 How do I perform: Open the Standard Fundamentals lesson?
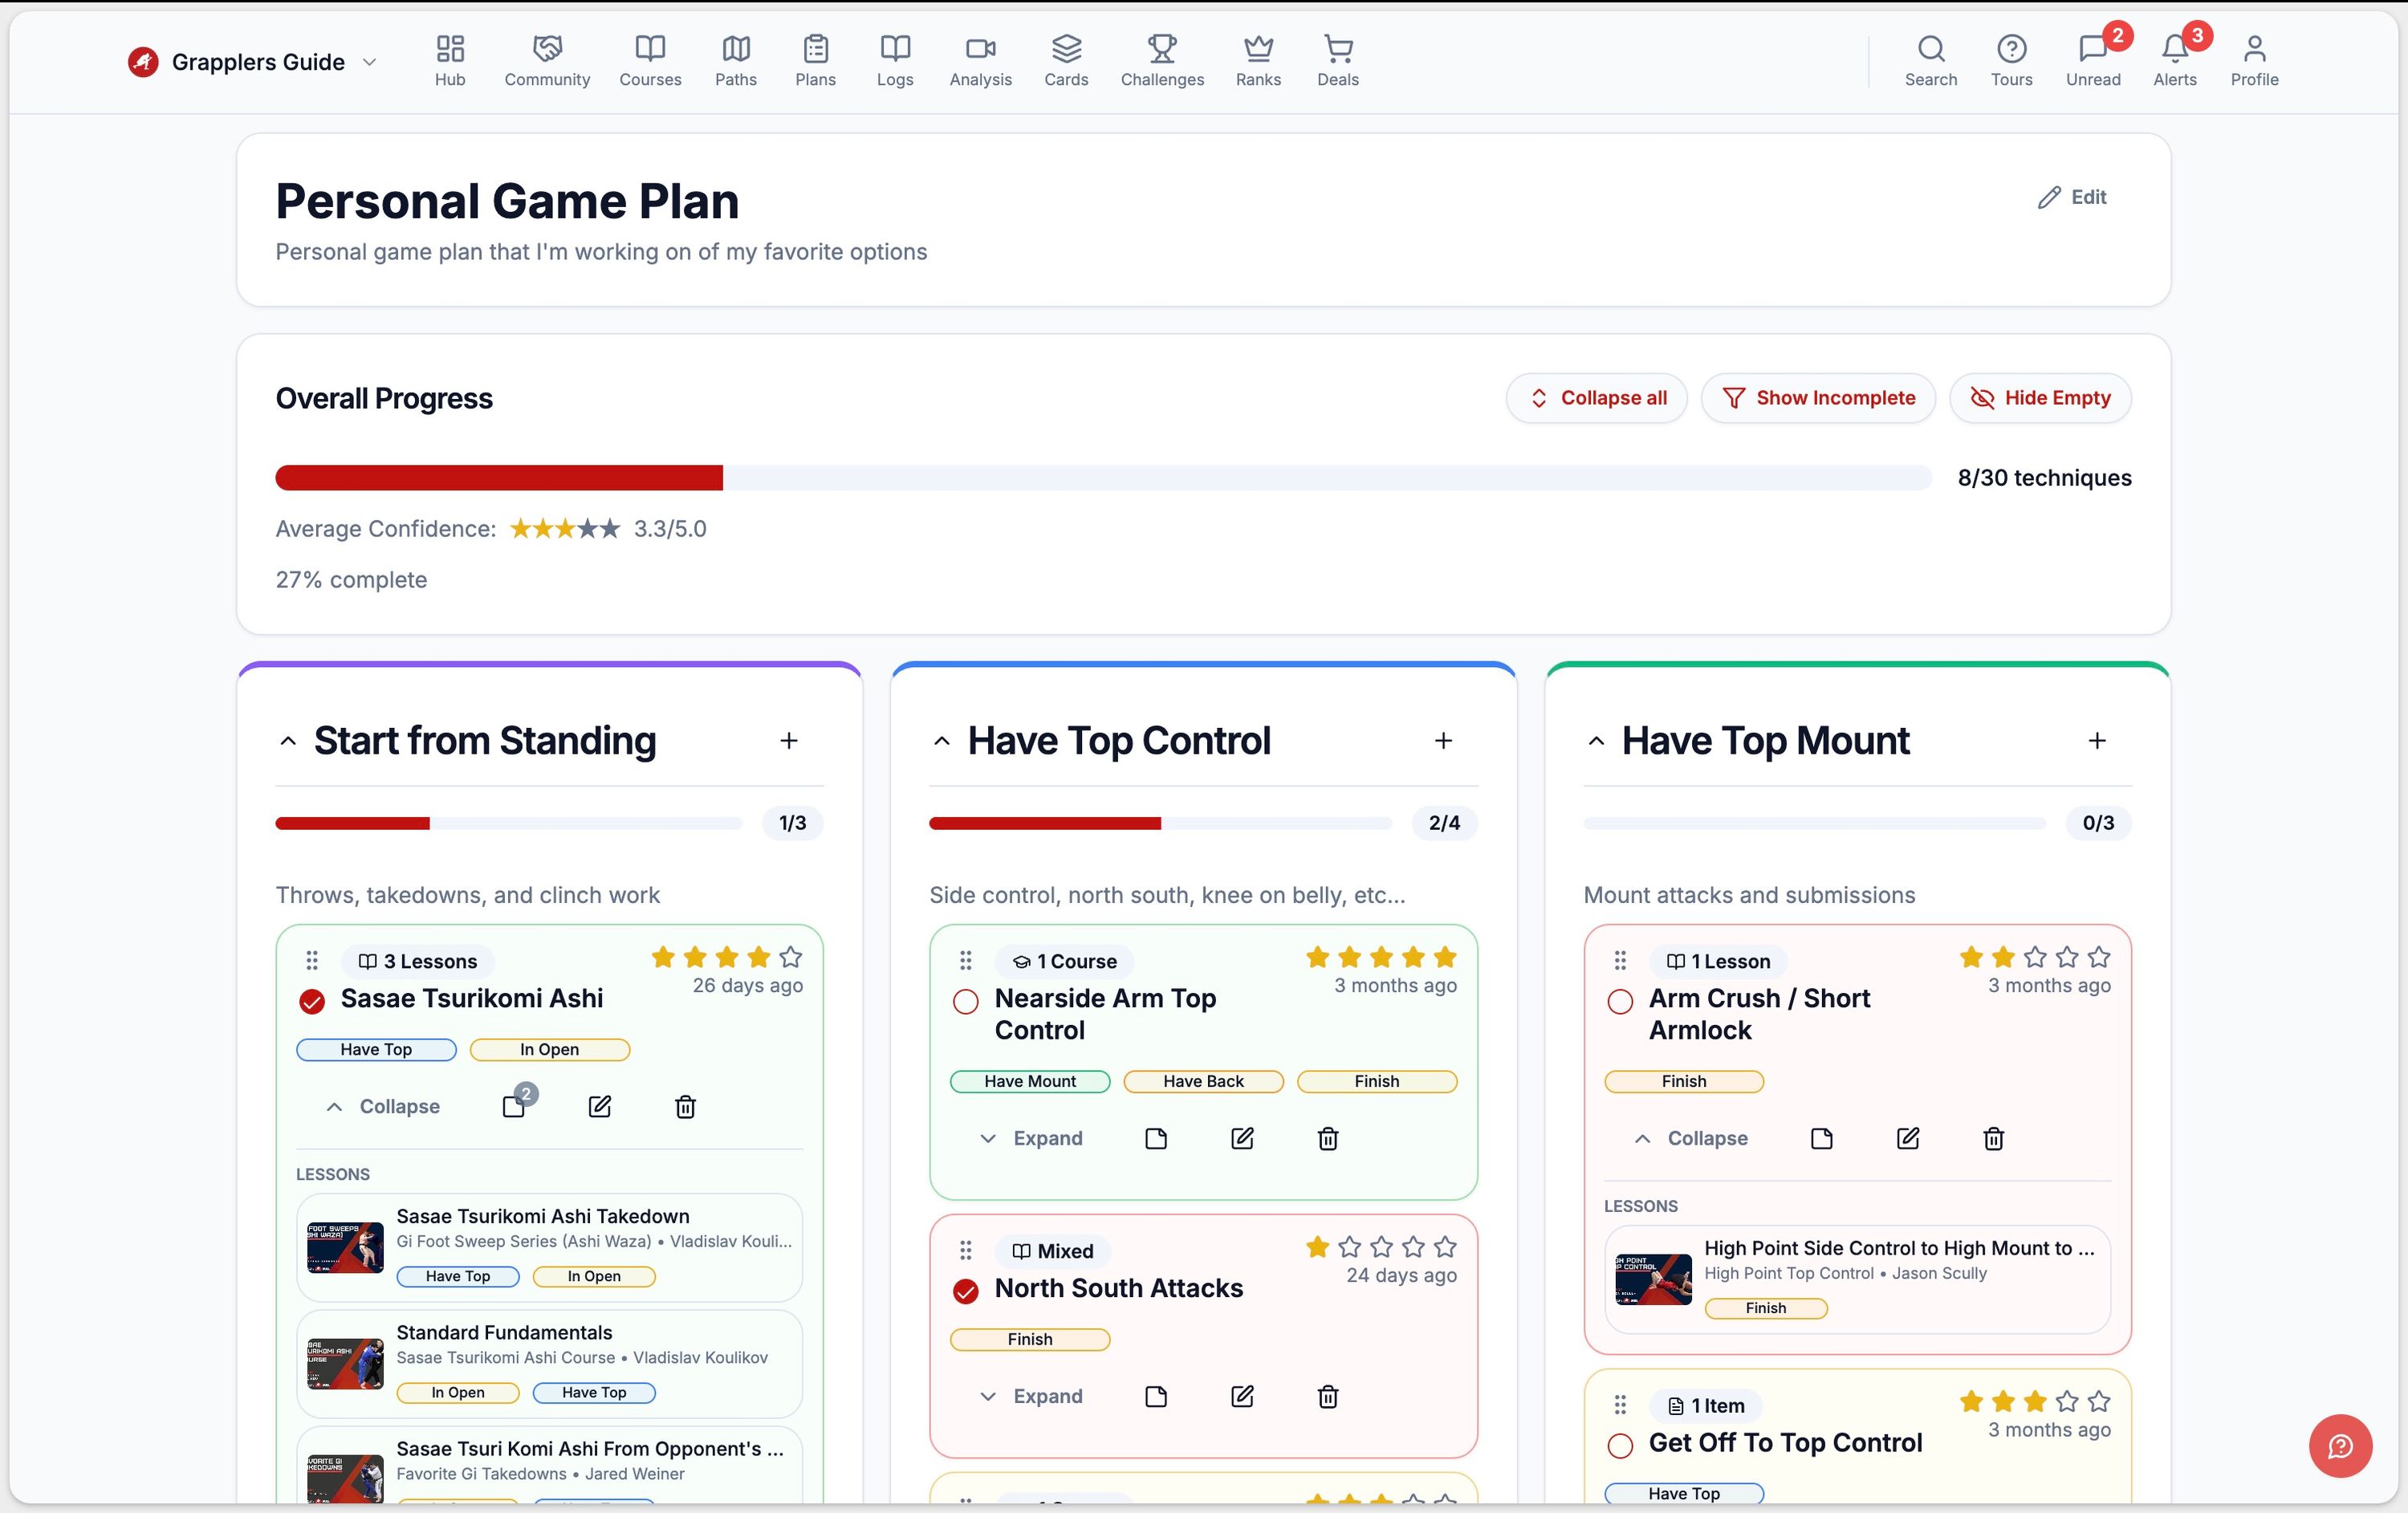[x=550, y=1363]
